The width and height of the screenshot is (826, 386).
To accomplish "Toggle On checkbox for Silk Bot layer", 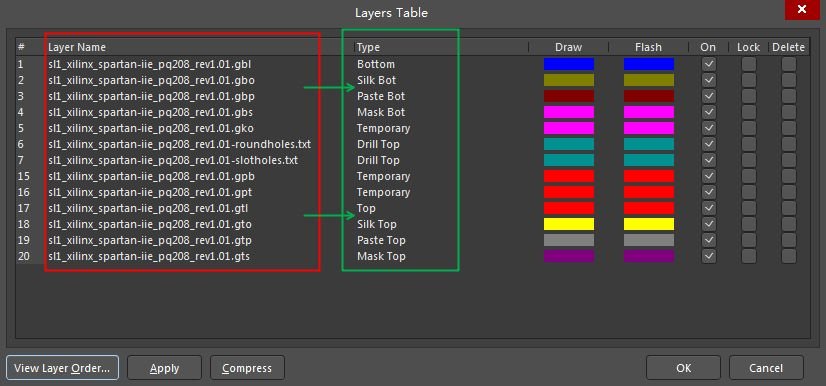I will [709, 80].
